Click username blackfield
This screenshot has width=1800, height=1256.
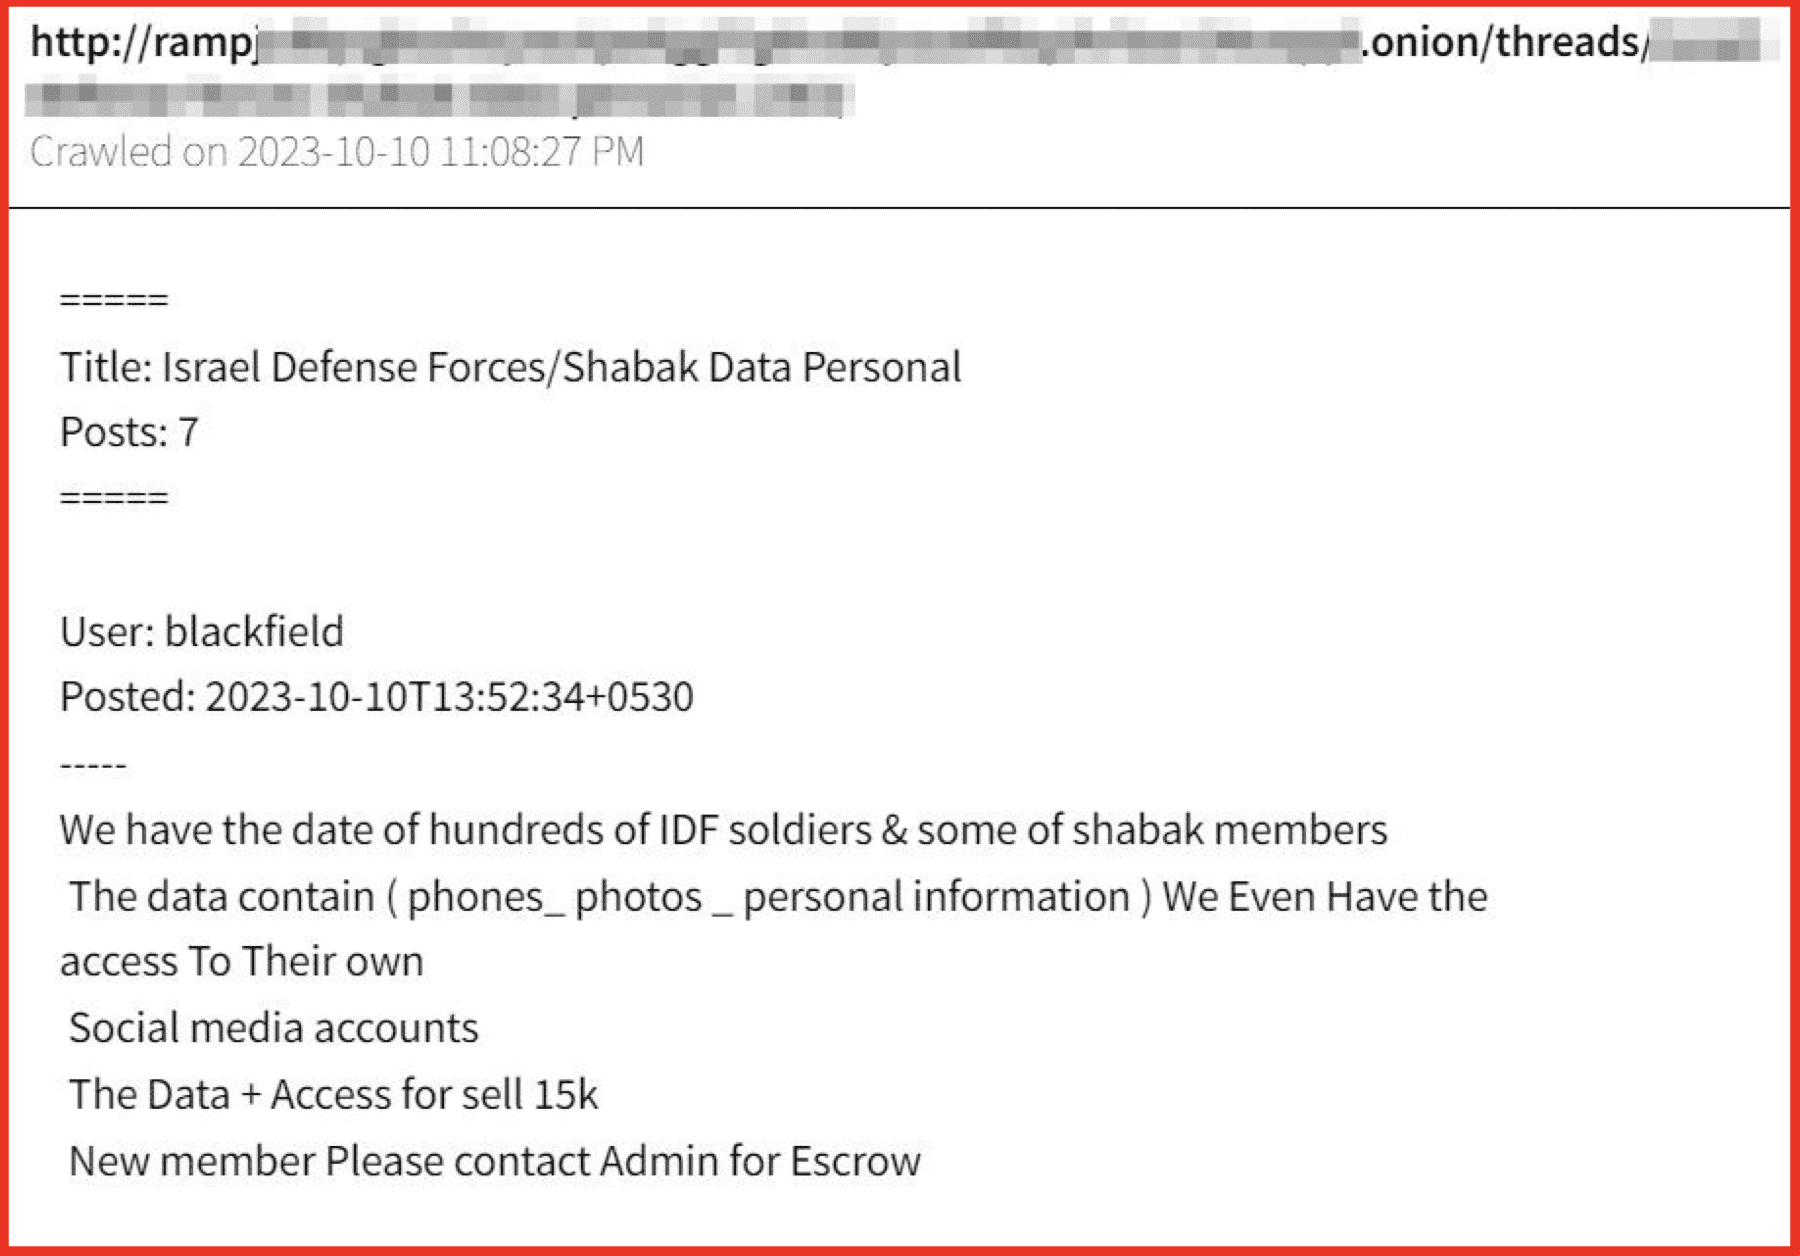coord(254,632)
